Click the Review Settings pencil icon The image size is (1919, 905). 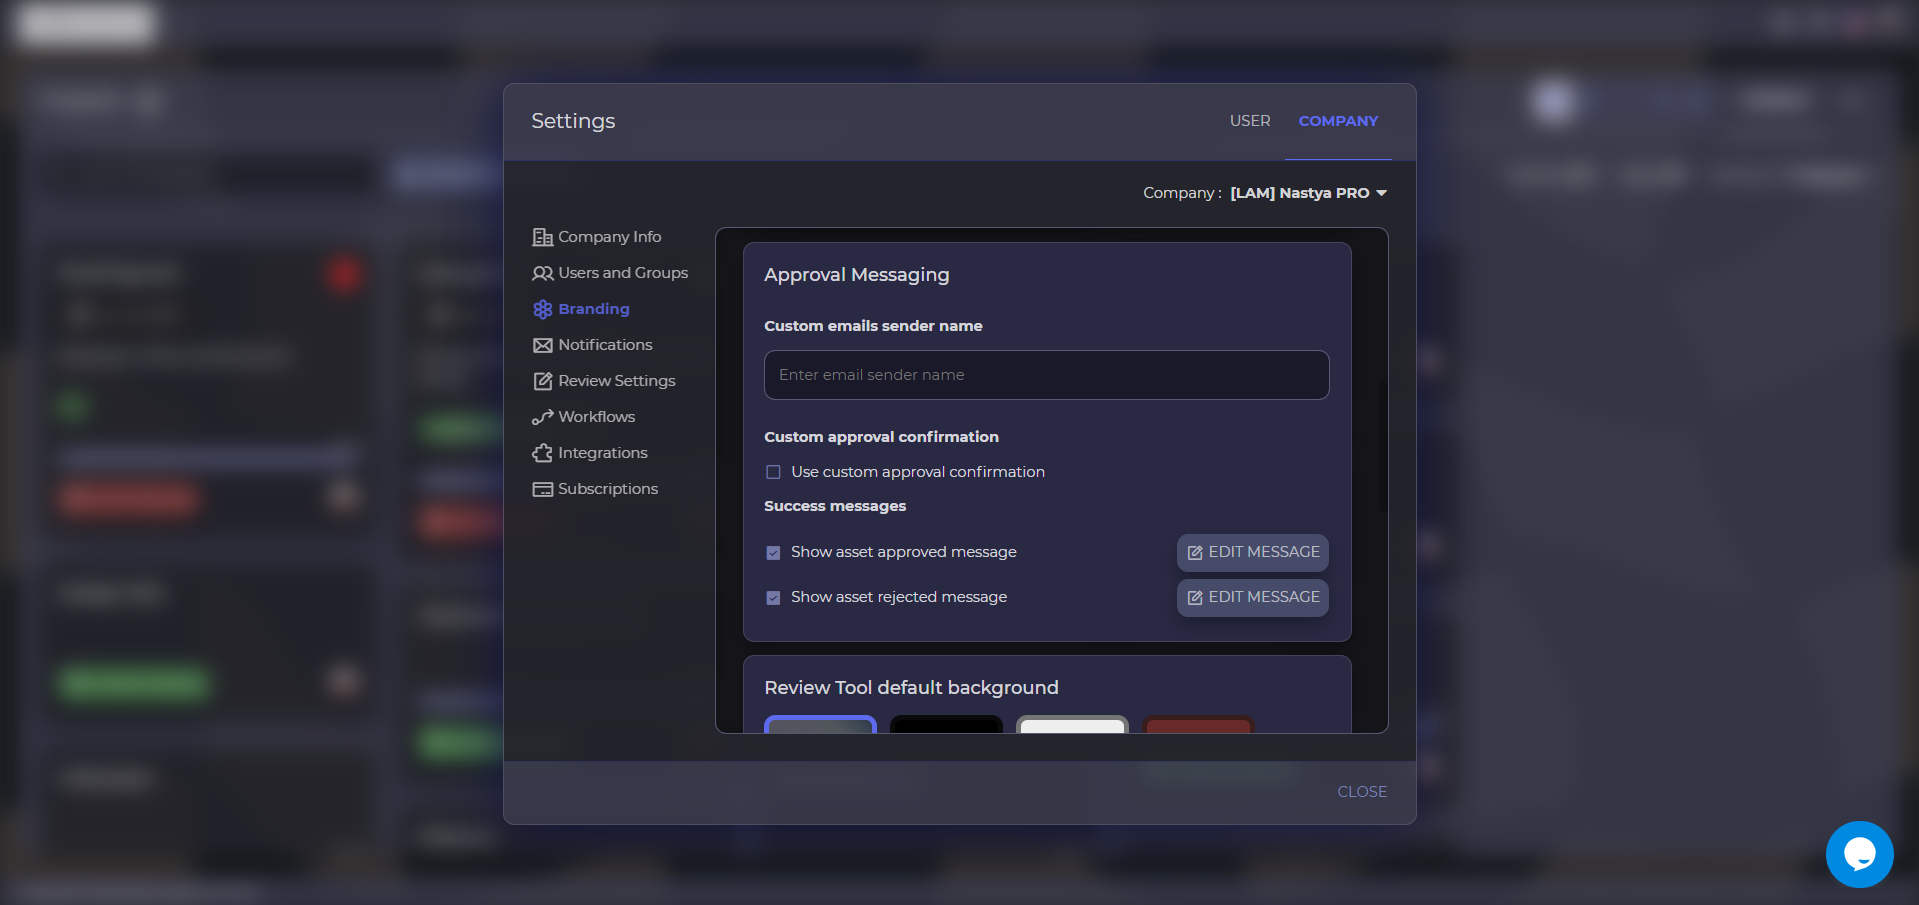pos(542,381)
